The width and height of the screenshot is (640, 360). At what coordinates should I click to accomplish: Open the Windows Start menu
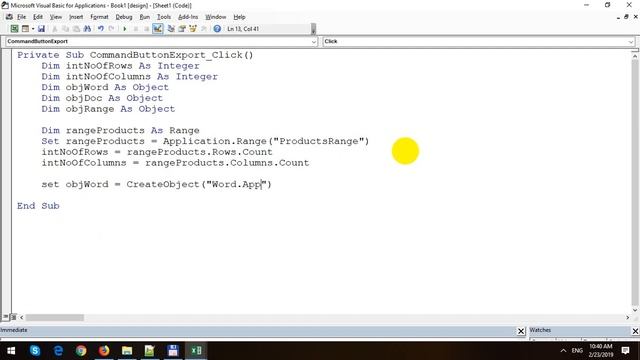point(11,351)
